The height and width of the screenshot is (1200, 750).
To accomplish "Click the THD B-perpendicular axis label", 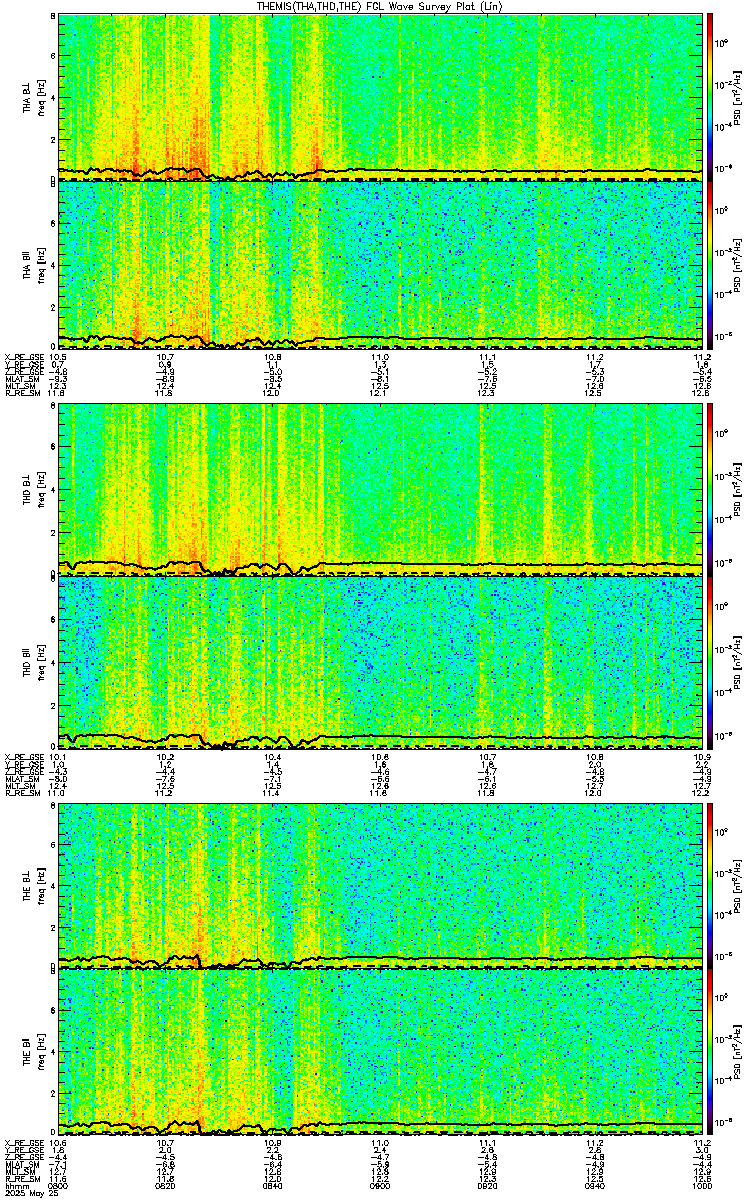I will tap(28, 491).
